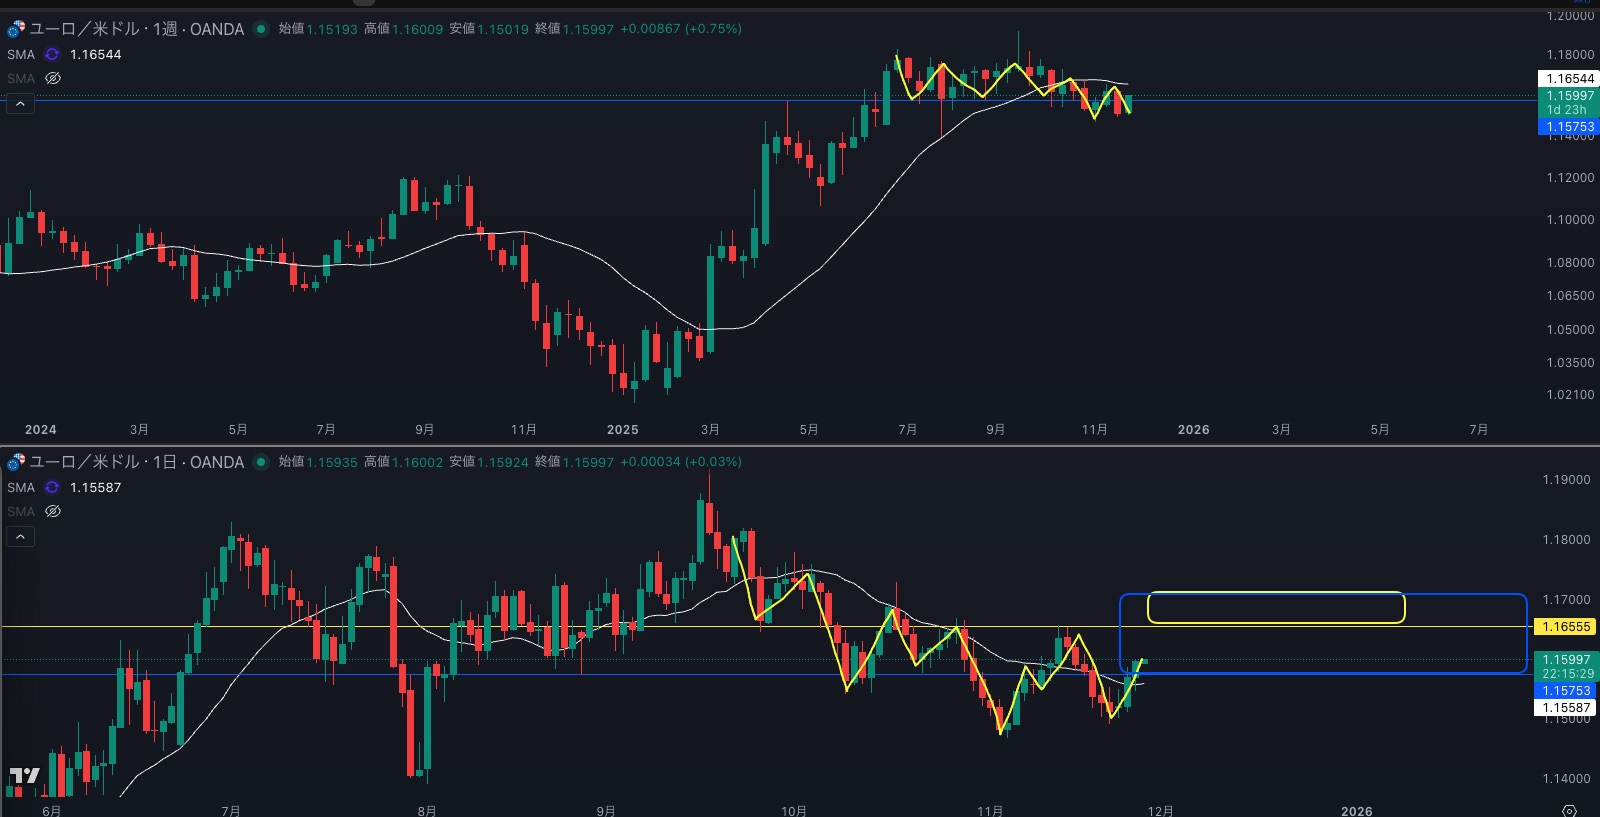Click the 2026 label on weekly time axis
Screen dimensions: 1600x817
pyautogui.click(x=1193, y=430)
